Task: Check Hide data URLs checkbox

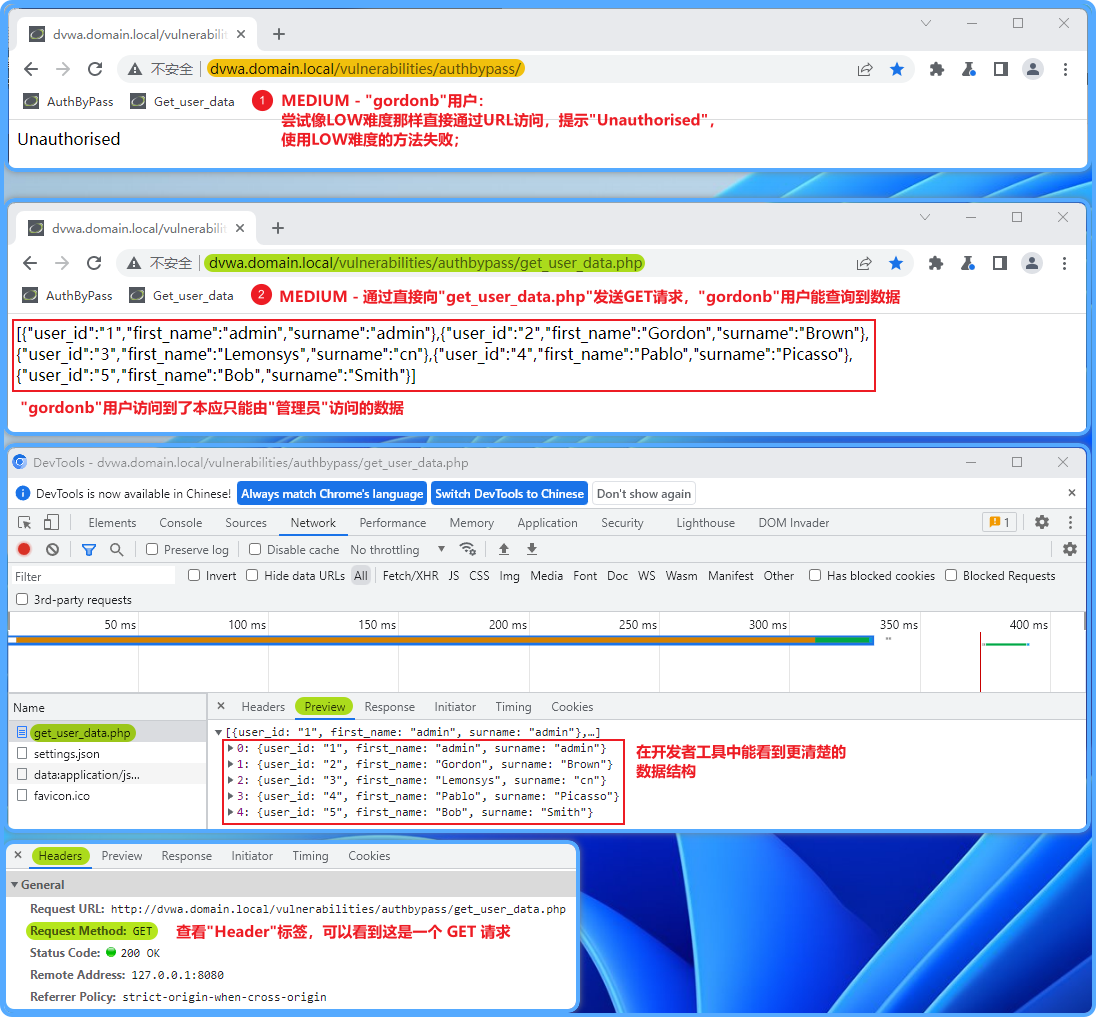Action: [x=252, y=575]
